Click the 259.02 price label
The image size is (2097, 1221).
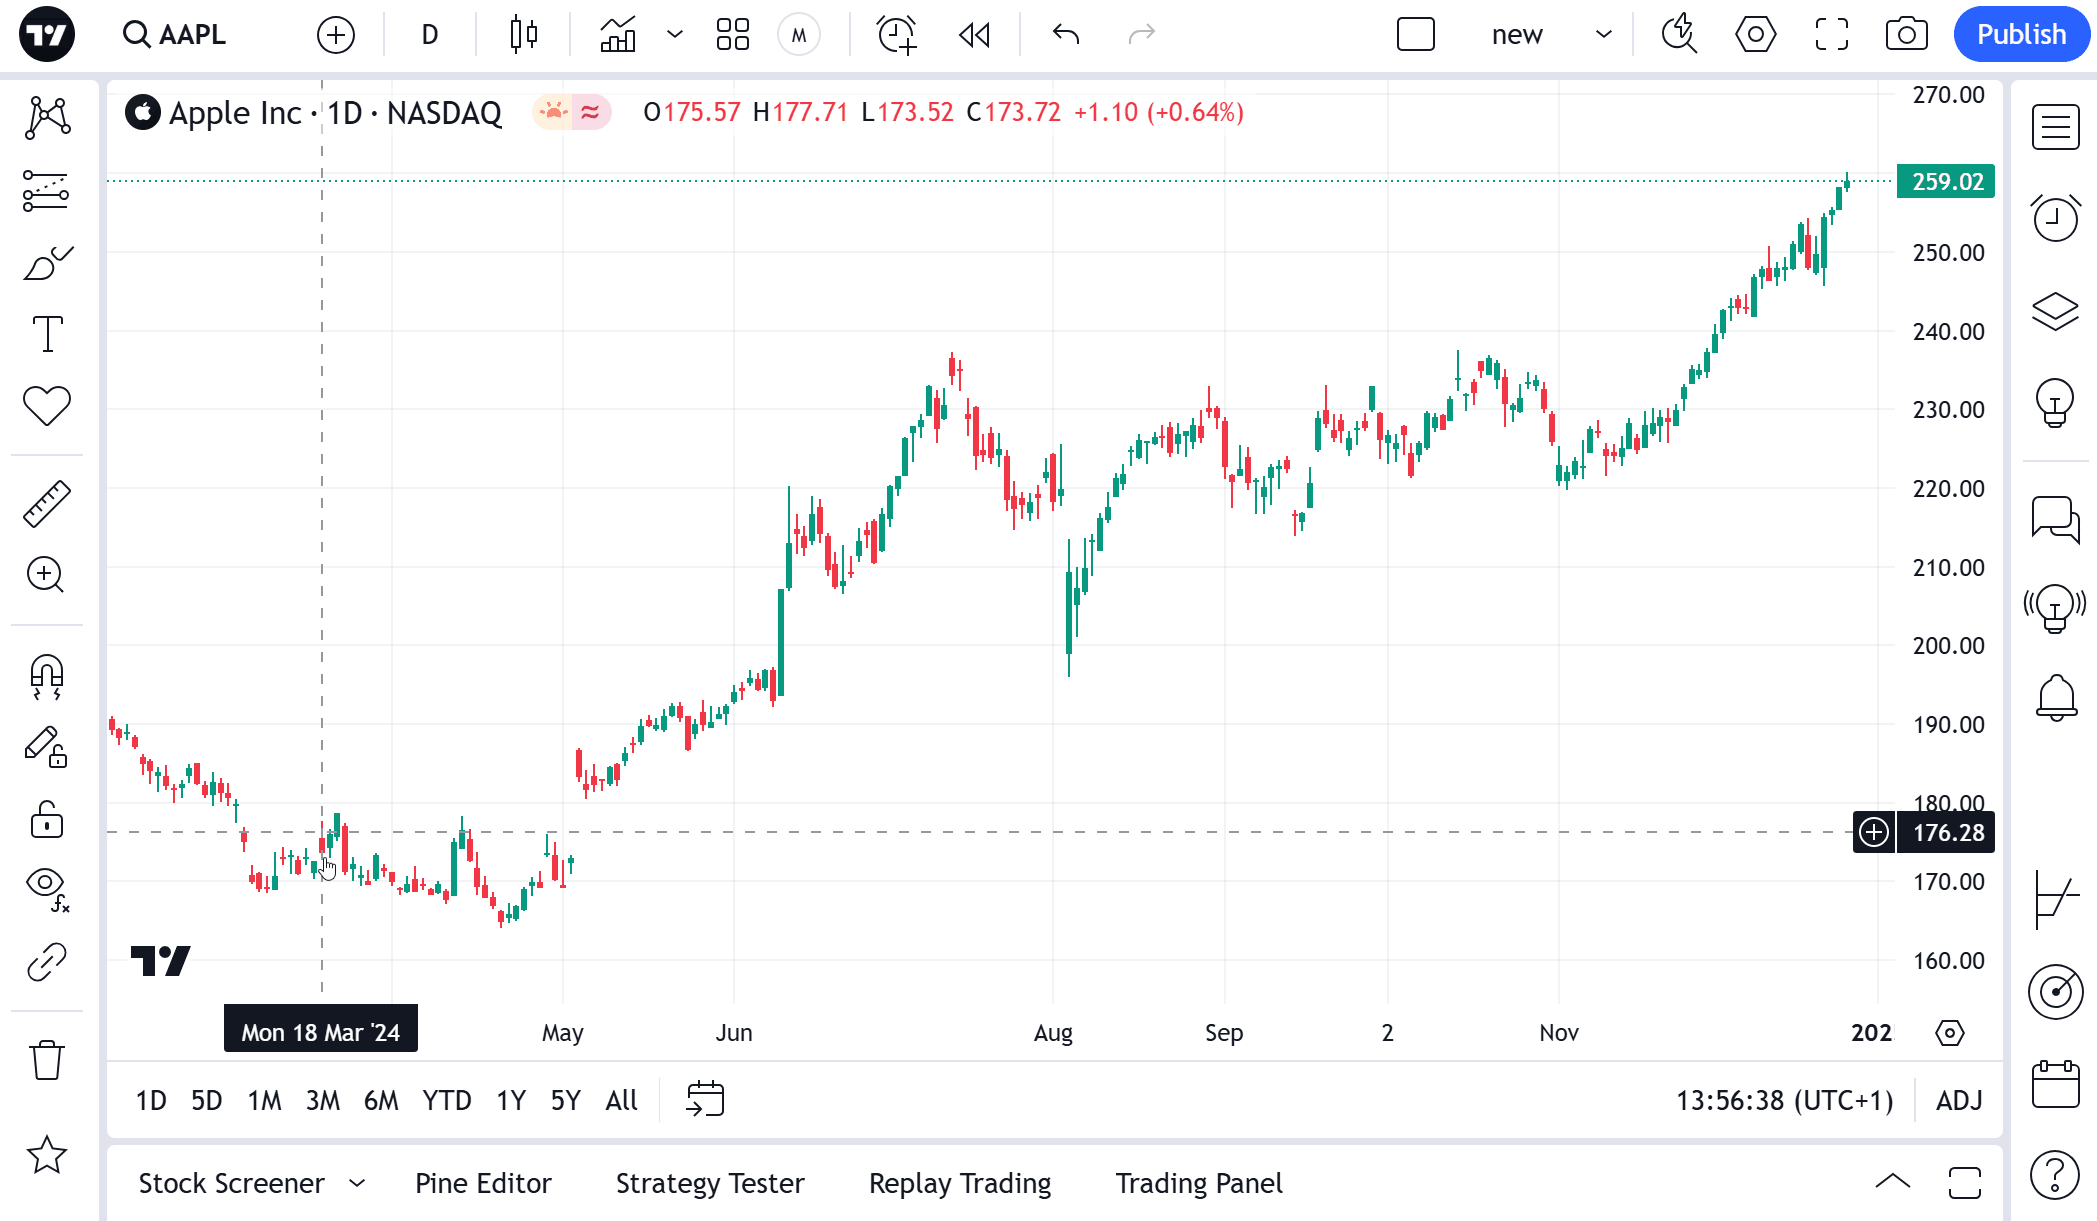tap(1946, 182)
